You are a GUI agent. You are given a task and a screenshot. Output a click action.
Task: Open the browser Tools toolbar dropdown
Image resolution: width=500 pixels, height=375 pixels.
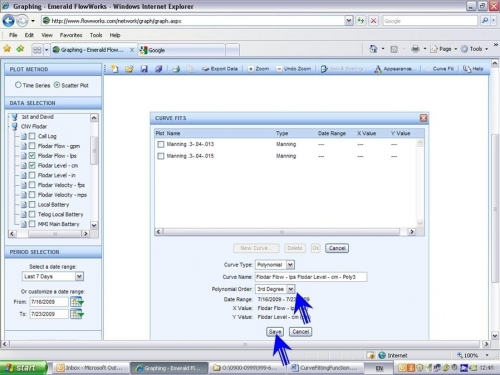click(x=475, y=49)
